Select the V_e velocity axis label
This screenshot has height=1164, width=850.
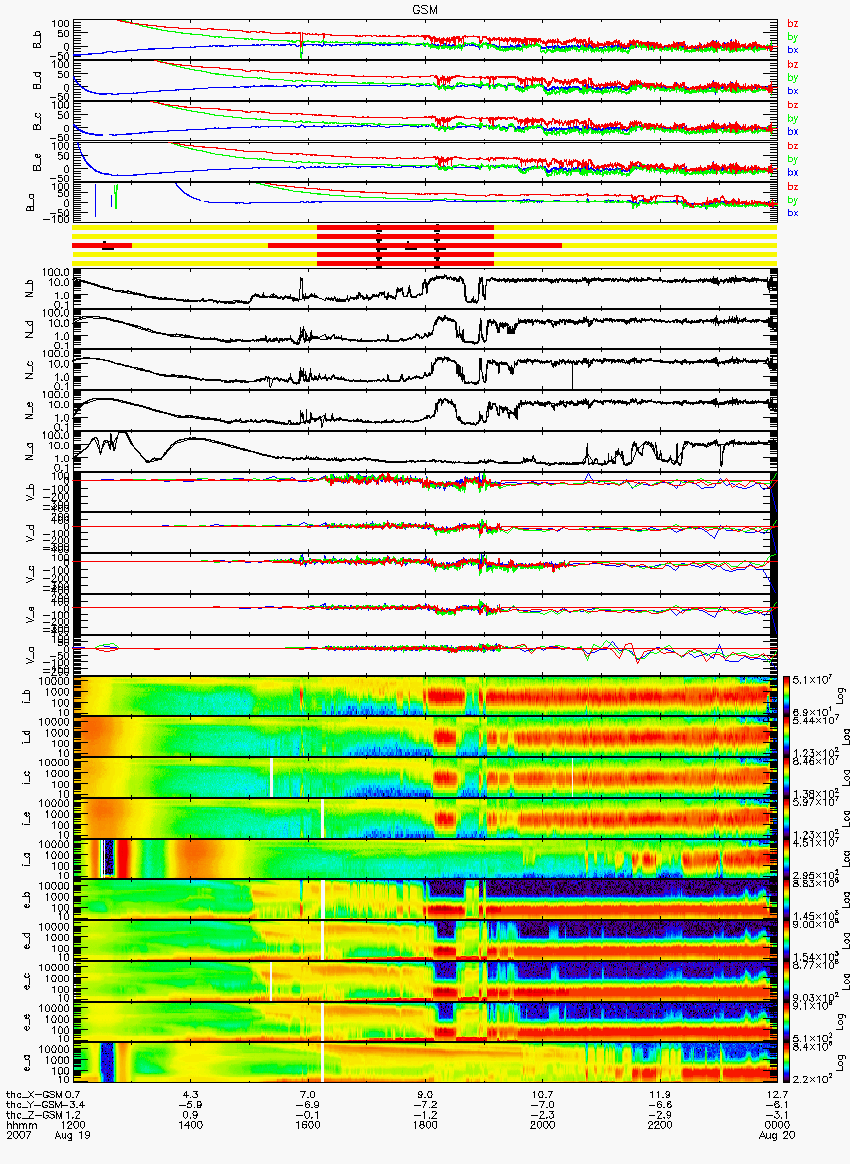pos(31,613)
